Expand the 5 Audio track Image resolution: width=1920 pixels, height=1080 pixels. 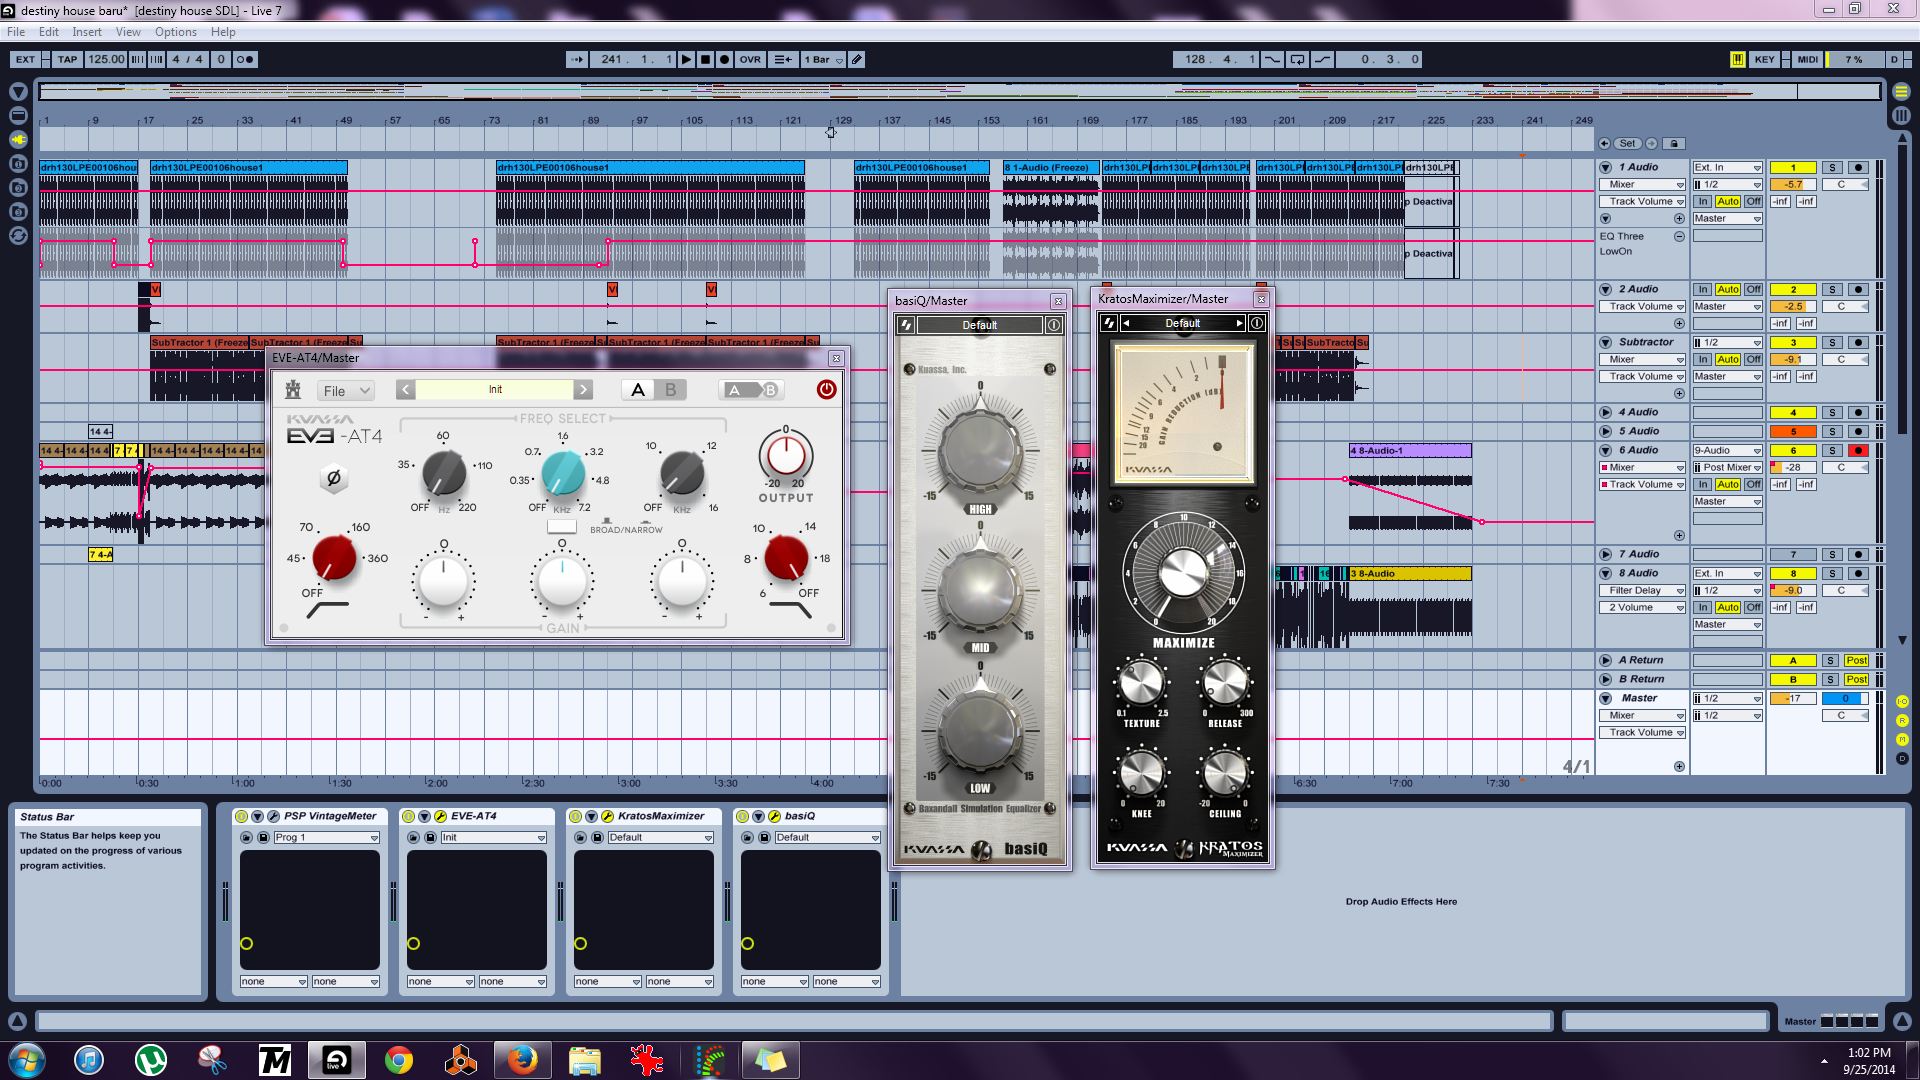point(1606,432)
